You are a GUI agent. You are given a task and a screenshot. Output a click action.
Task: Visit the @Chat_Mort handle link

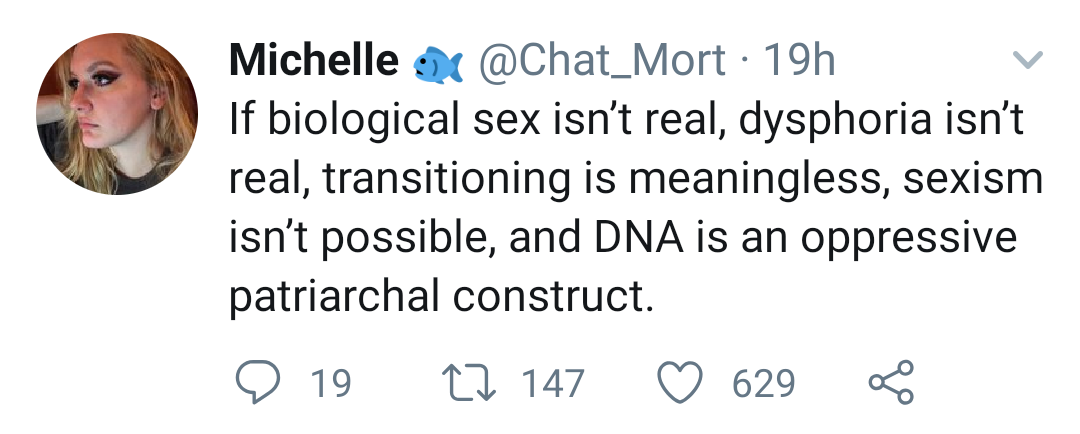pos(603,62)
